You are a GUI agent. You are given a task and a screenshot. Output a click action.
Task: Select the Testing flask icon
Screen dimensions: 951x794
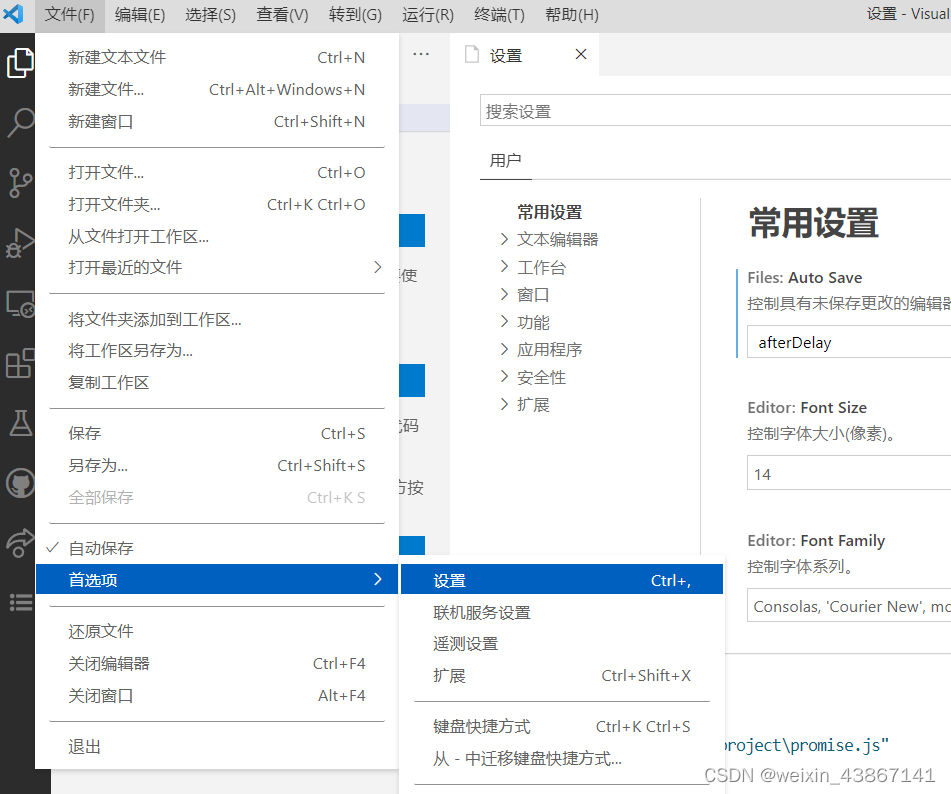21,422
